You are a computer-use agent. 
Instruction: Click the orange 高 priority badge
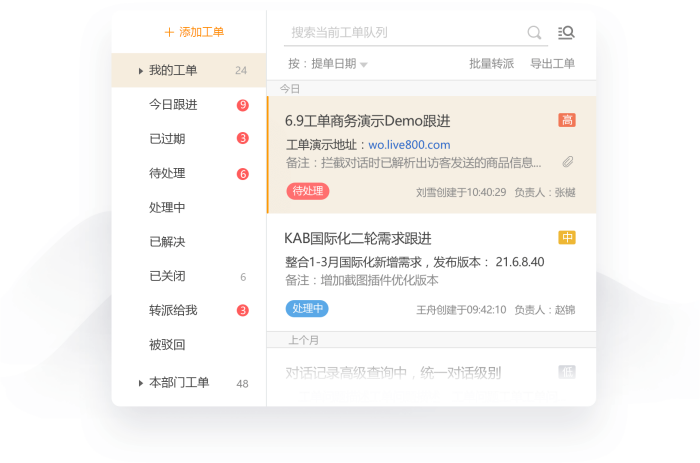[x=567, y=120]
